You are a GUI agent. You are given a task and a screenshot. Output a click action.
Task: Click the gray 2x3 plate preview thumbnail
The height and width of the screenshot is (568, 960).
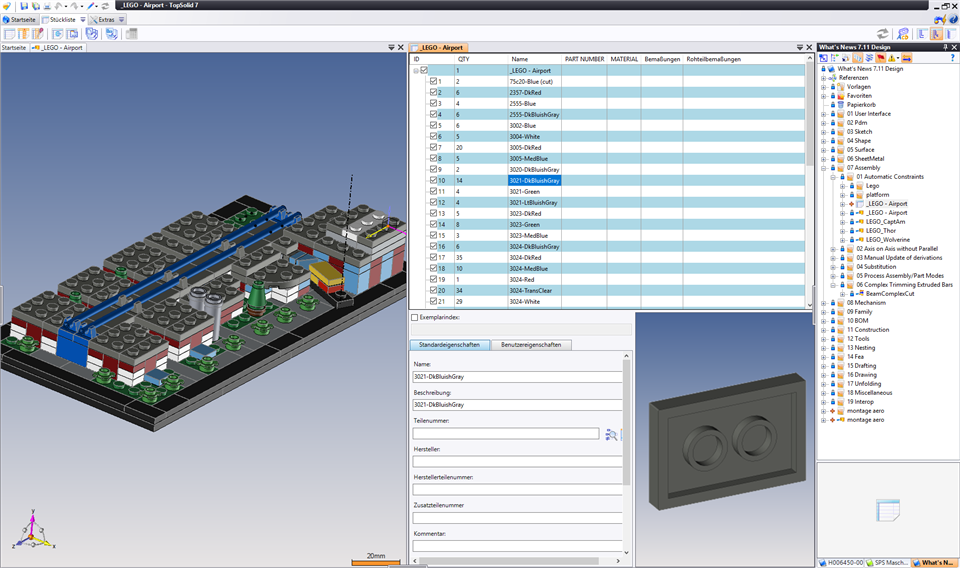point(727,441)
